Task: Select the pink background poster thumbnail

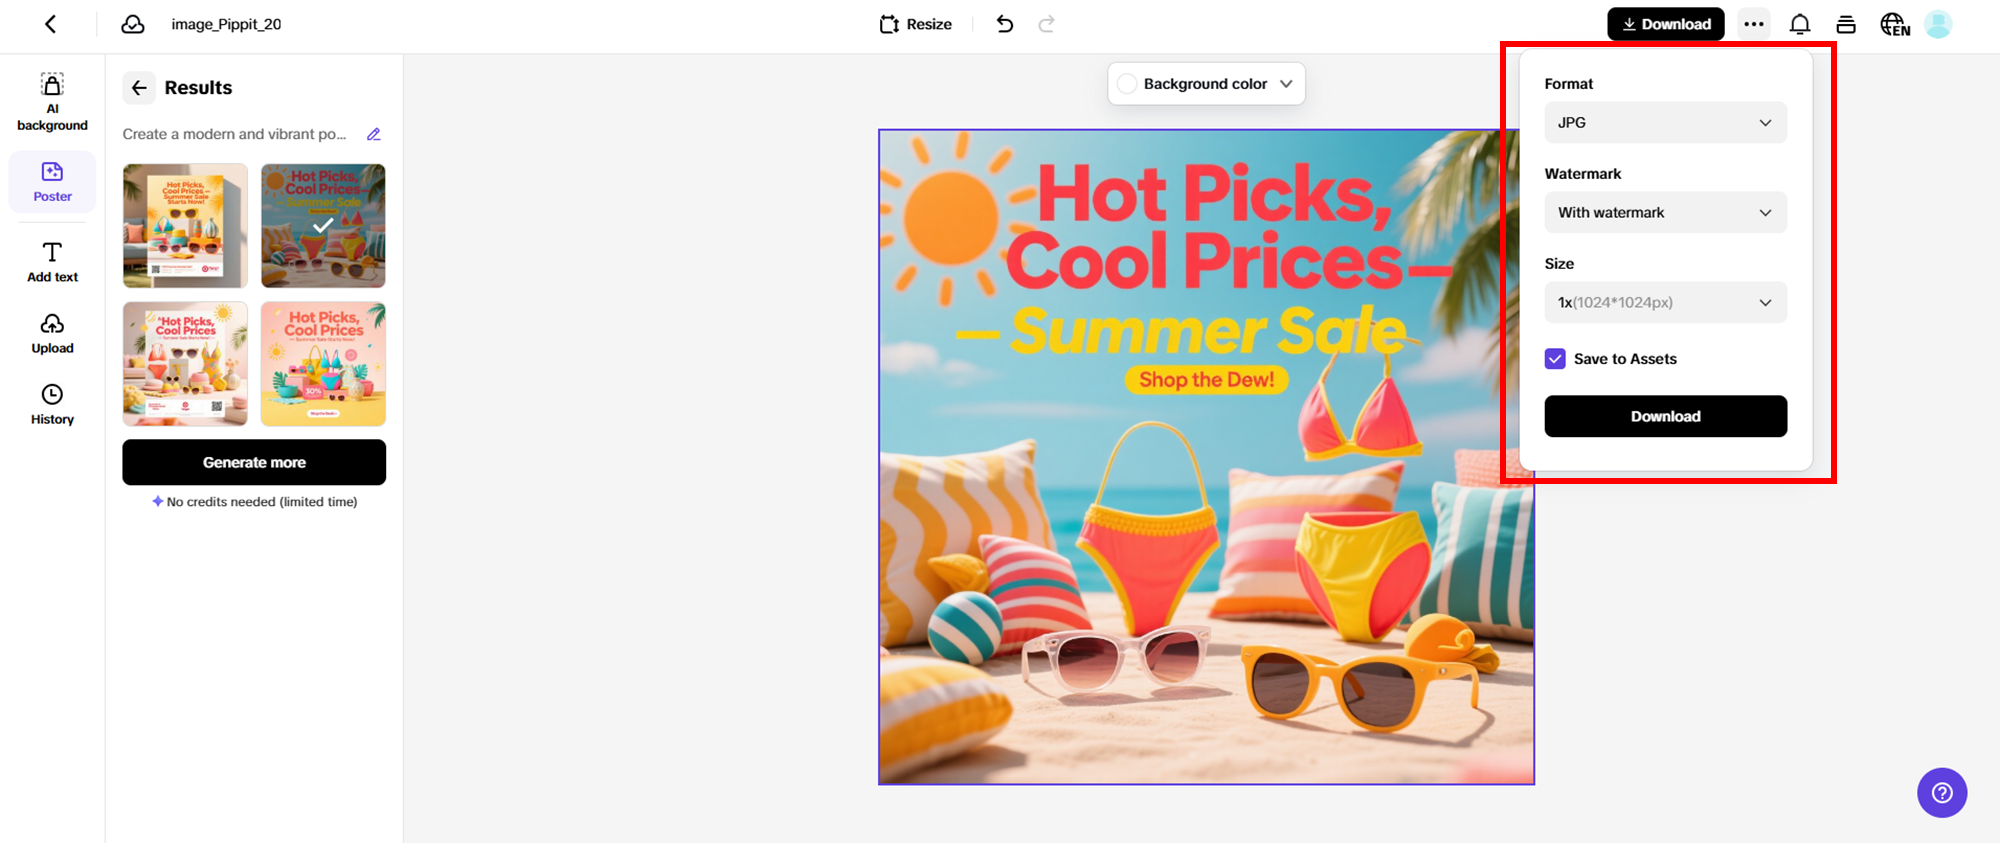Action: 323,364
